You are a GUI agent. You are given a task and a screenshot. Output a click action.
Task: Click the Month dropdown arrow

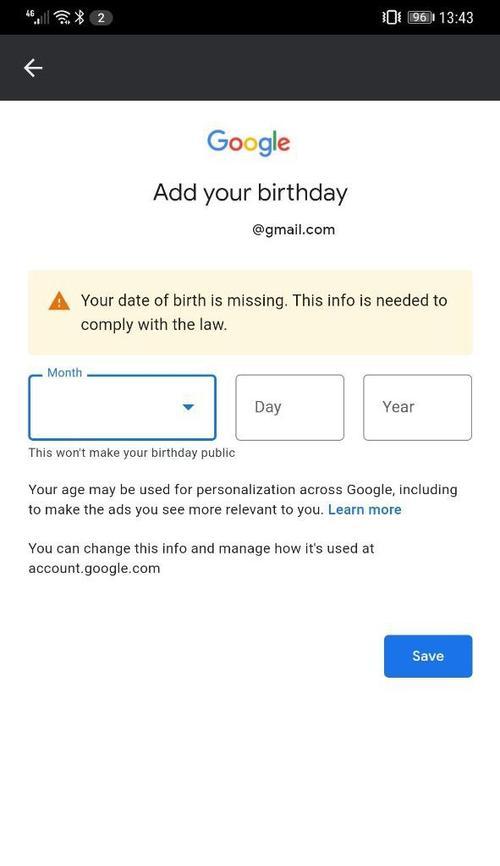coord(188,407)
